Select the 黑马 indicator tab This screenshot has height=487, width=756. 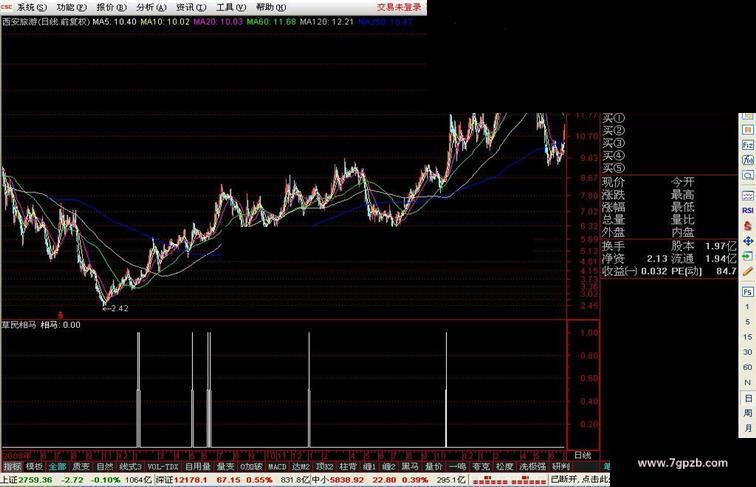pos(410,466)
